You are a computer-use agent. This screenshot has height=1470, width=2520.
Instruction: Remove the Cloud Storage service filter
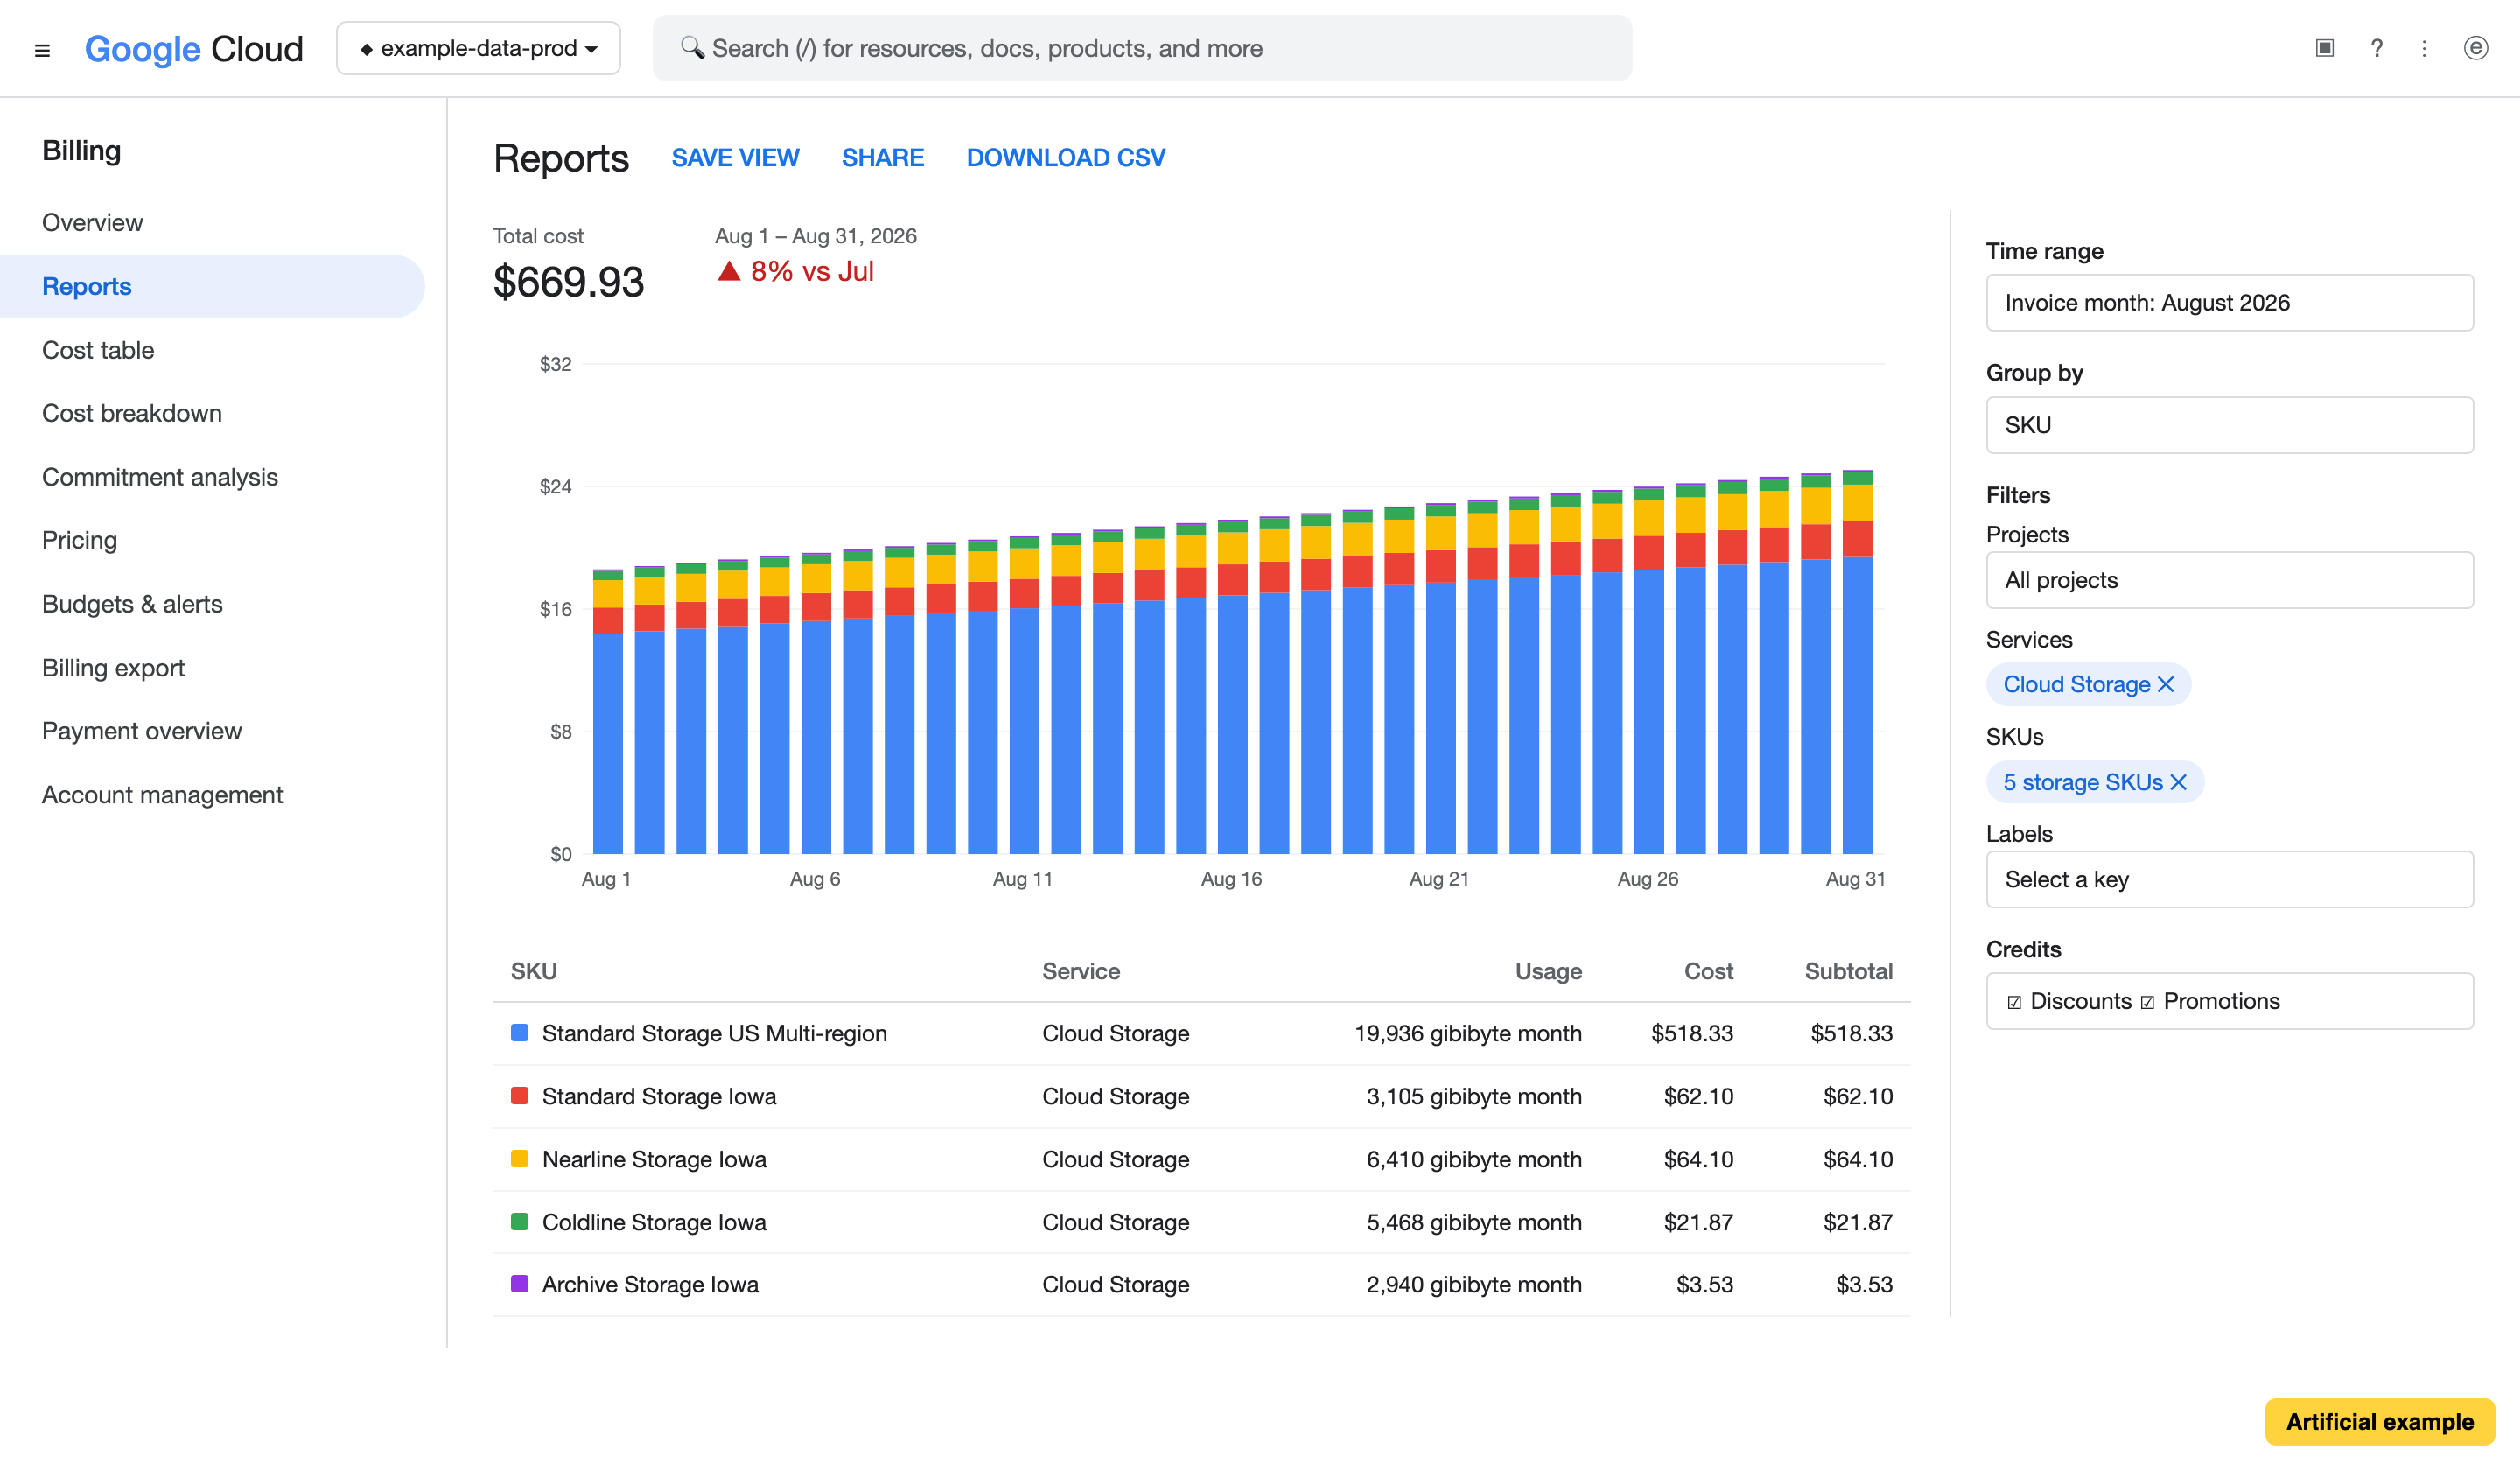(2166, 684)
